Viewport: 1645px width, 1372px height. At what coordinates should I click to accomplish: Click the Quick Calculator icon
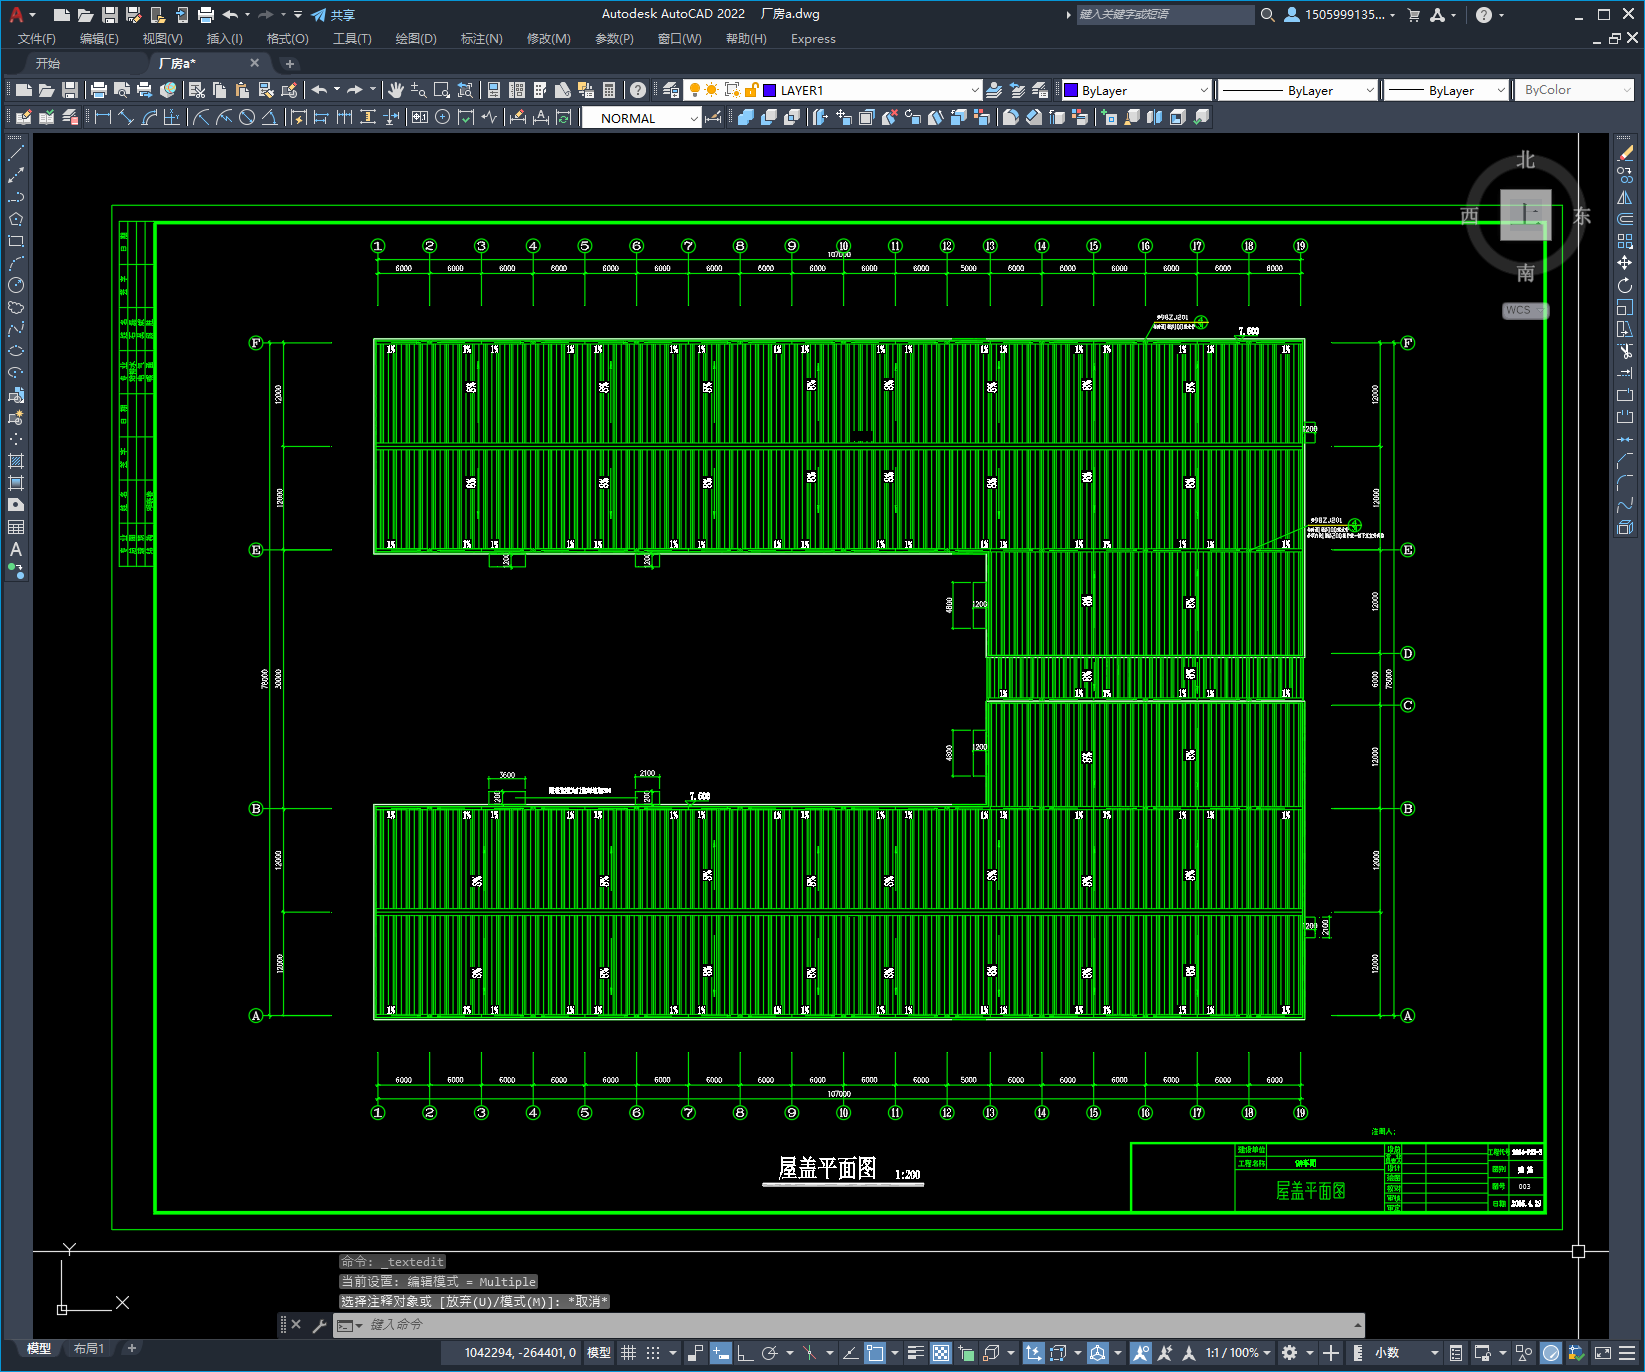click(x=608, y=90)
